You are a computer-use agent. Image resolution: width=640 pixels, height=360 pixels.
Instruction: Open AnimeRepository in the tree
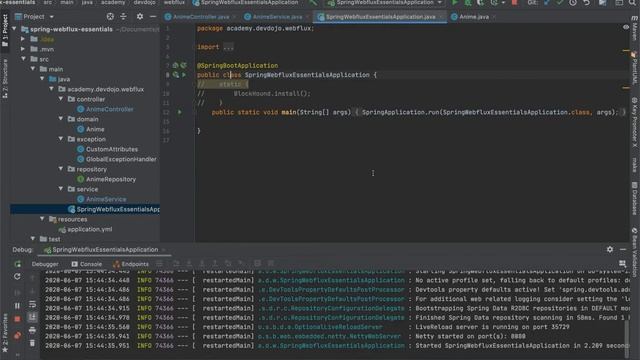tap(111, 179)
